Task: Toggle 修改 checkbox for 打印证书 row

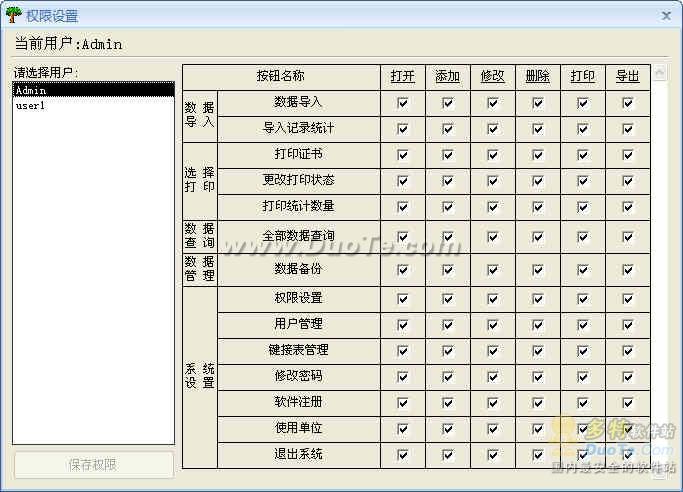Action: coord(493,155)
